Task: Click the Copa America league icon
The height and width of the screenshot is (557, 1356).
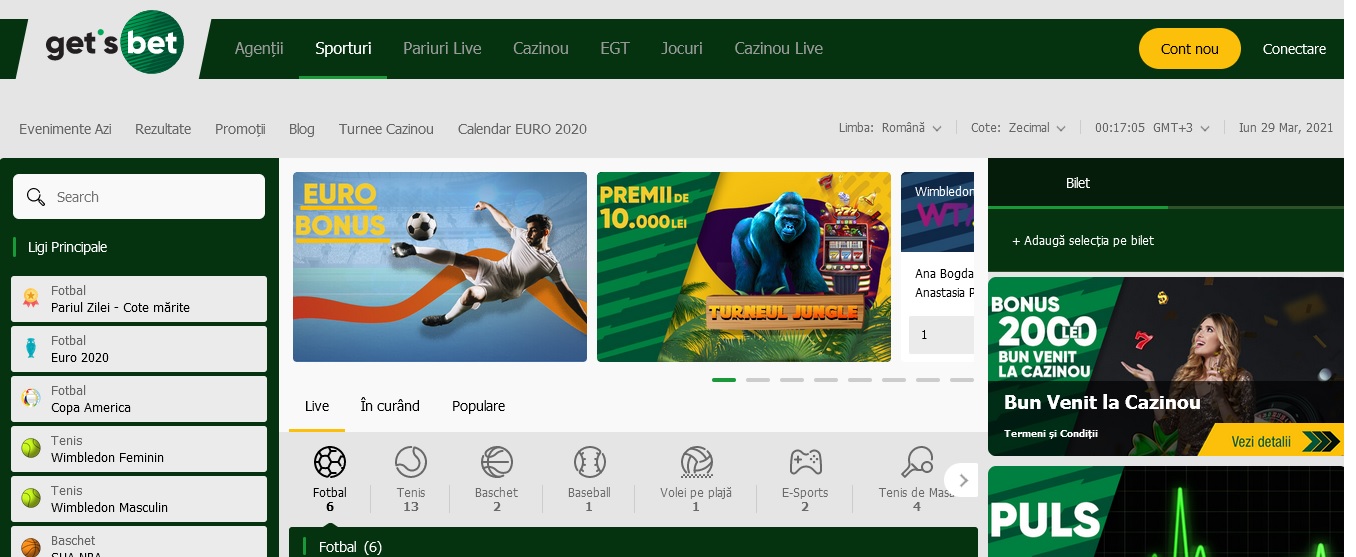Action: (x=31, y=398)
